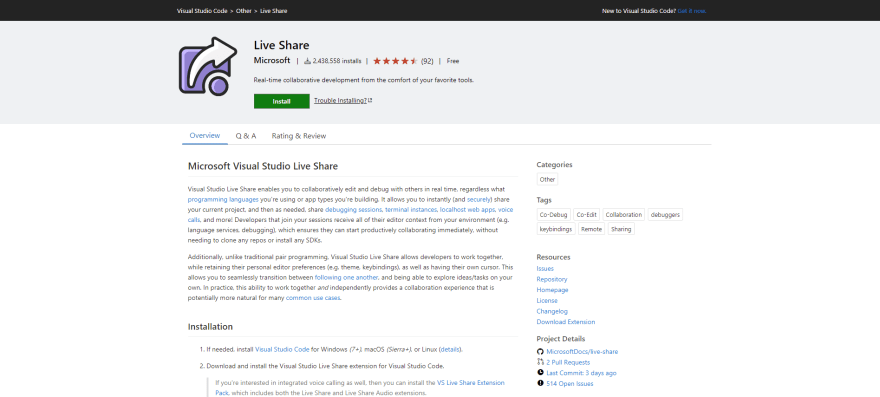The width and height of the screenshot is (880, 397).
Task: Open the 514 Open Issues link
Action: tap(570, 384)
